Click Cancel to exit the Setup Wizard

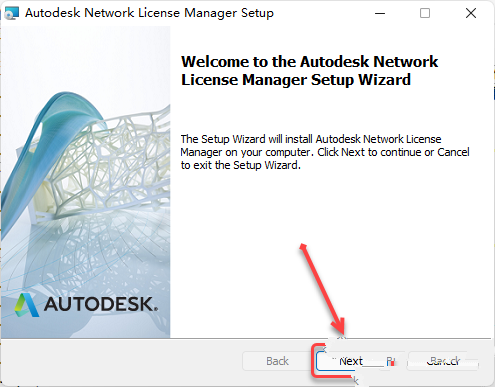click(443, 361)
